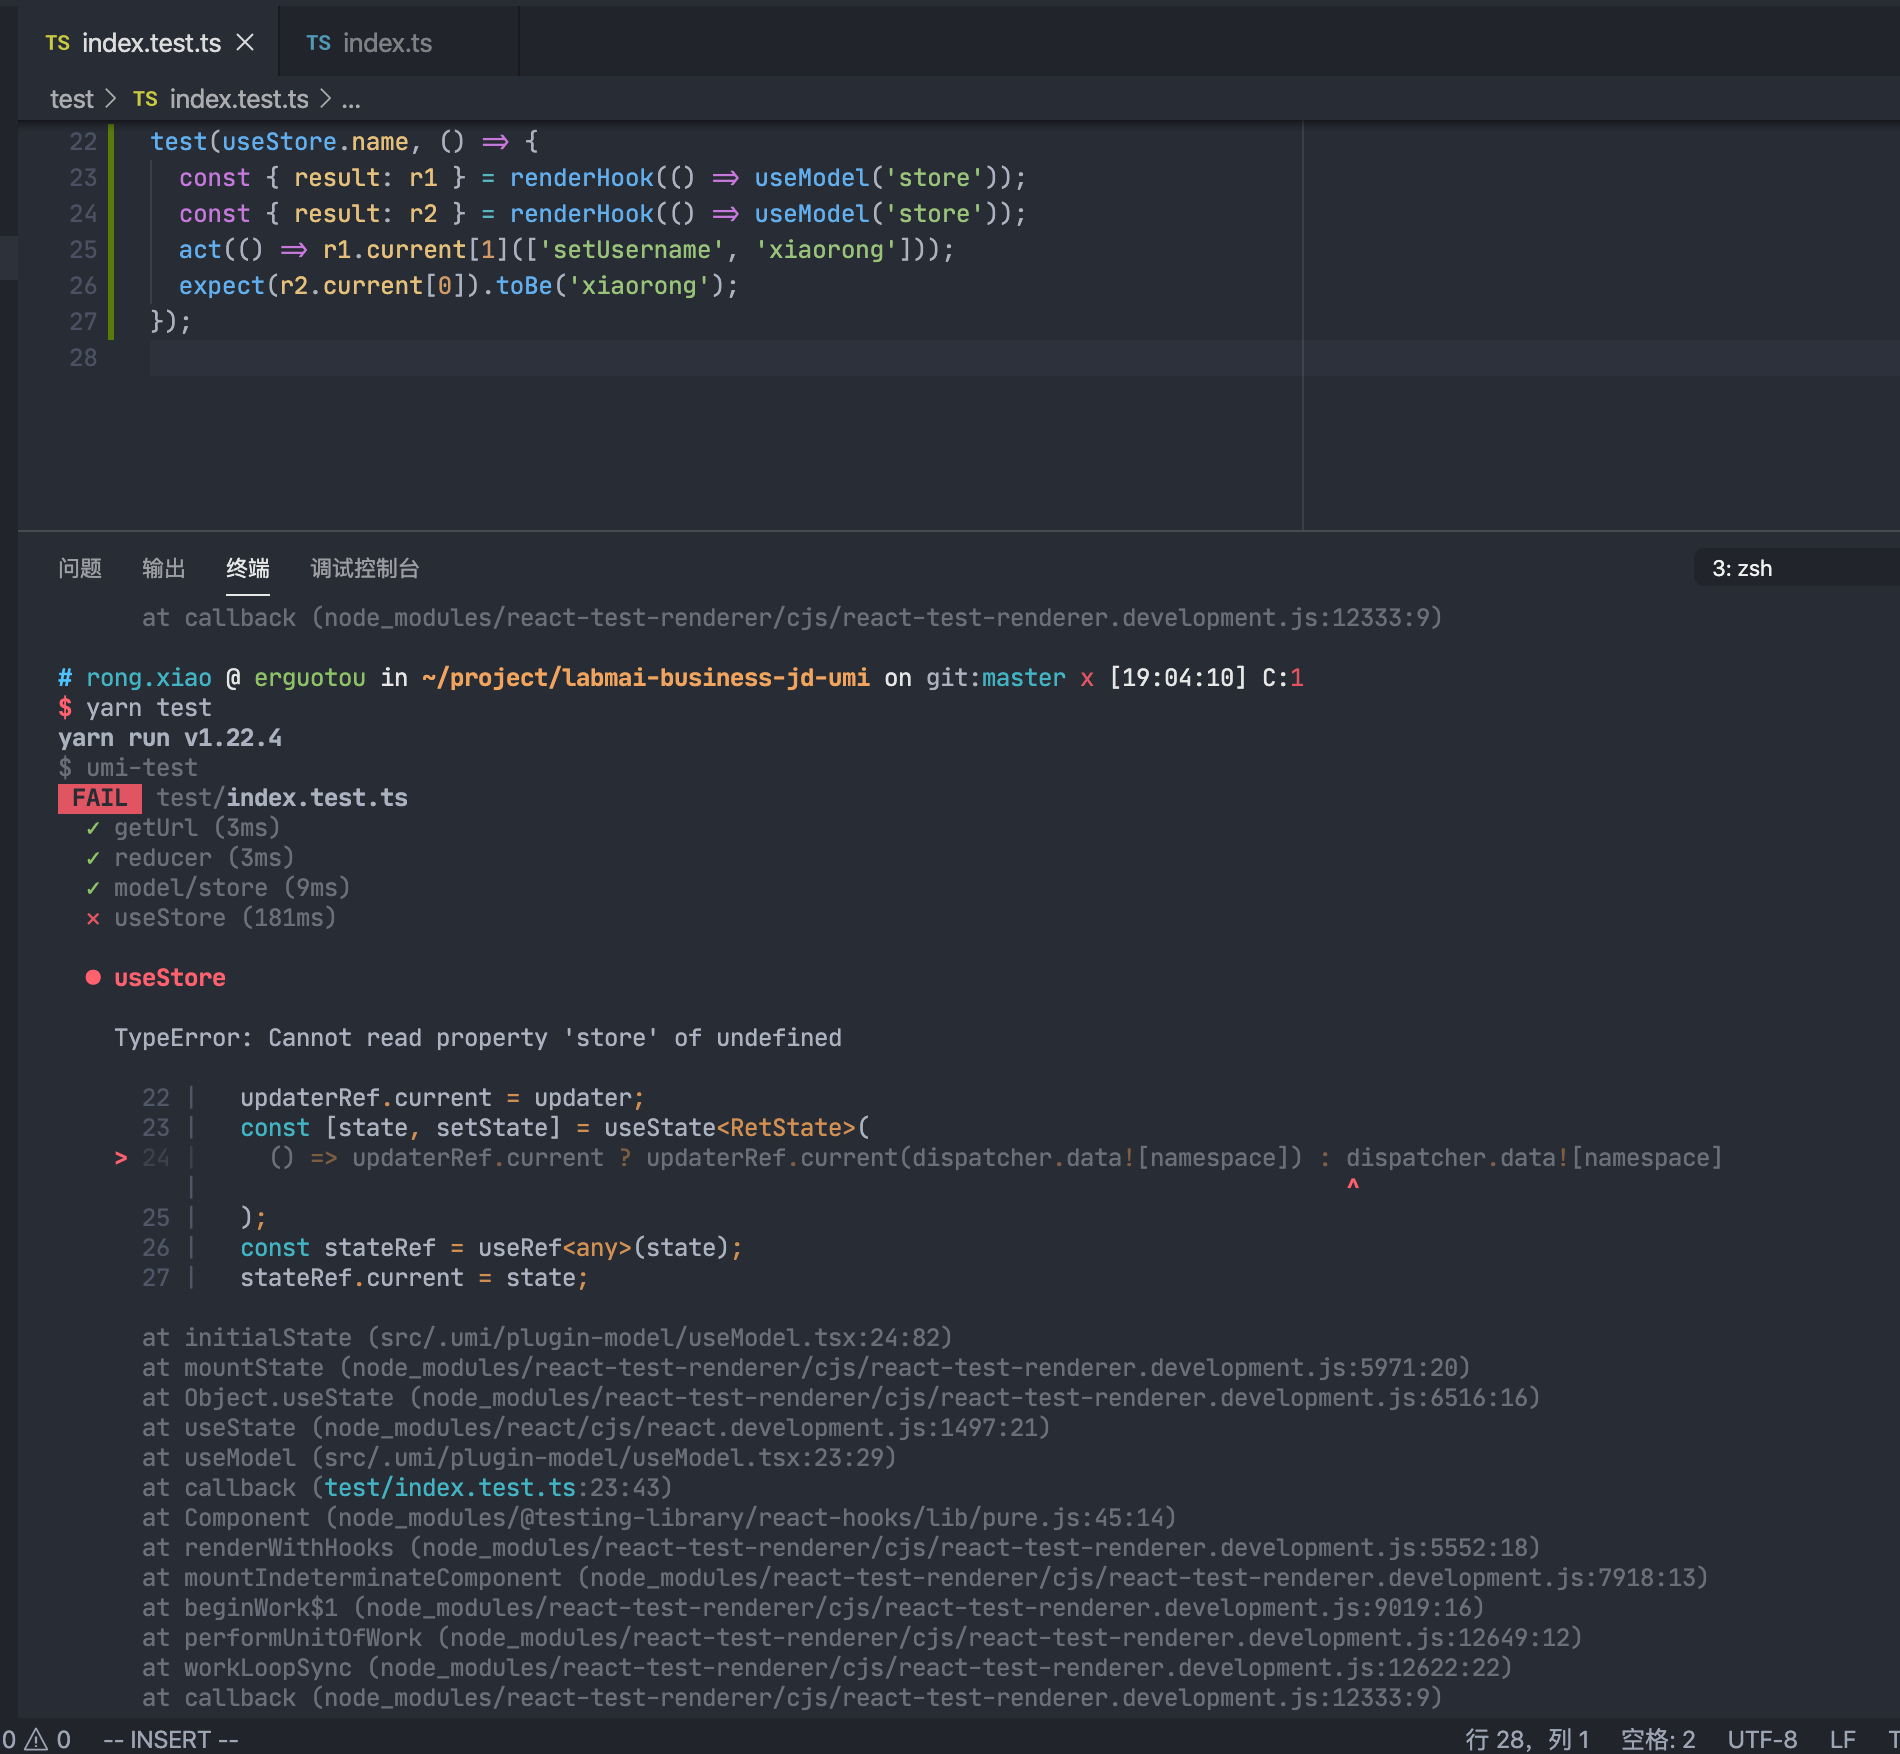Open the 3: zsh terminal selector
Screen dimensions: 1900x1754
point(1742,568)
